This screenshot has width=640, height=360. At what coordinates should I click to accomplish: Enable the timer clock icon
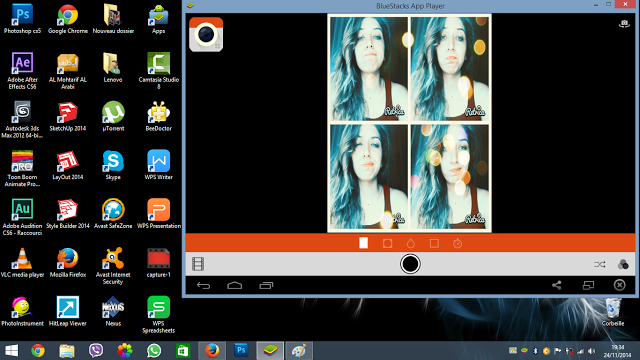tap(458, 244)
